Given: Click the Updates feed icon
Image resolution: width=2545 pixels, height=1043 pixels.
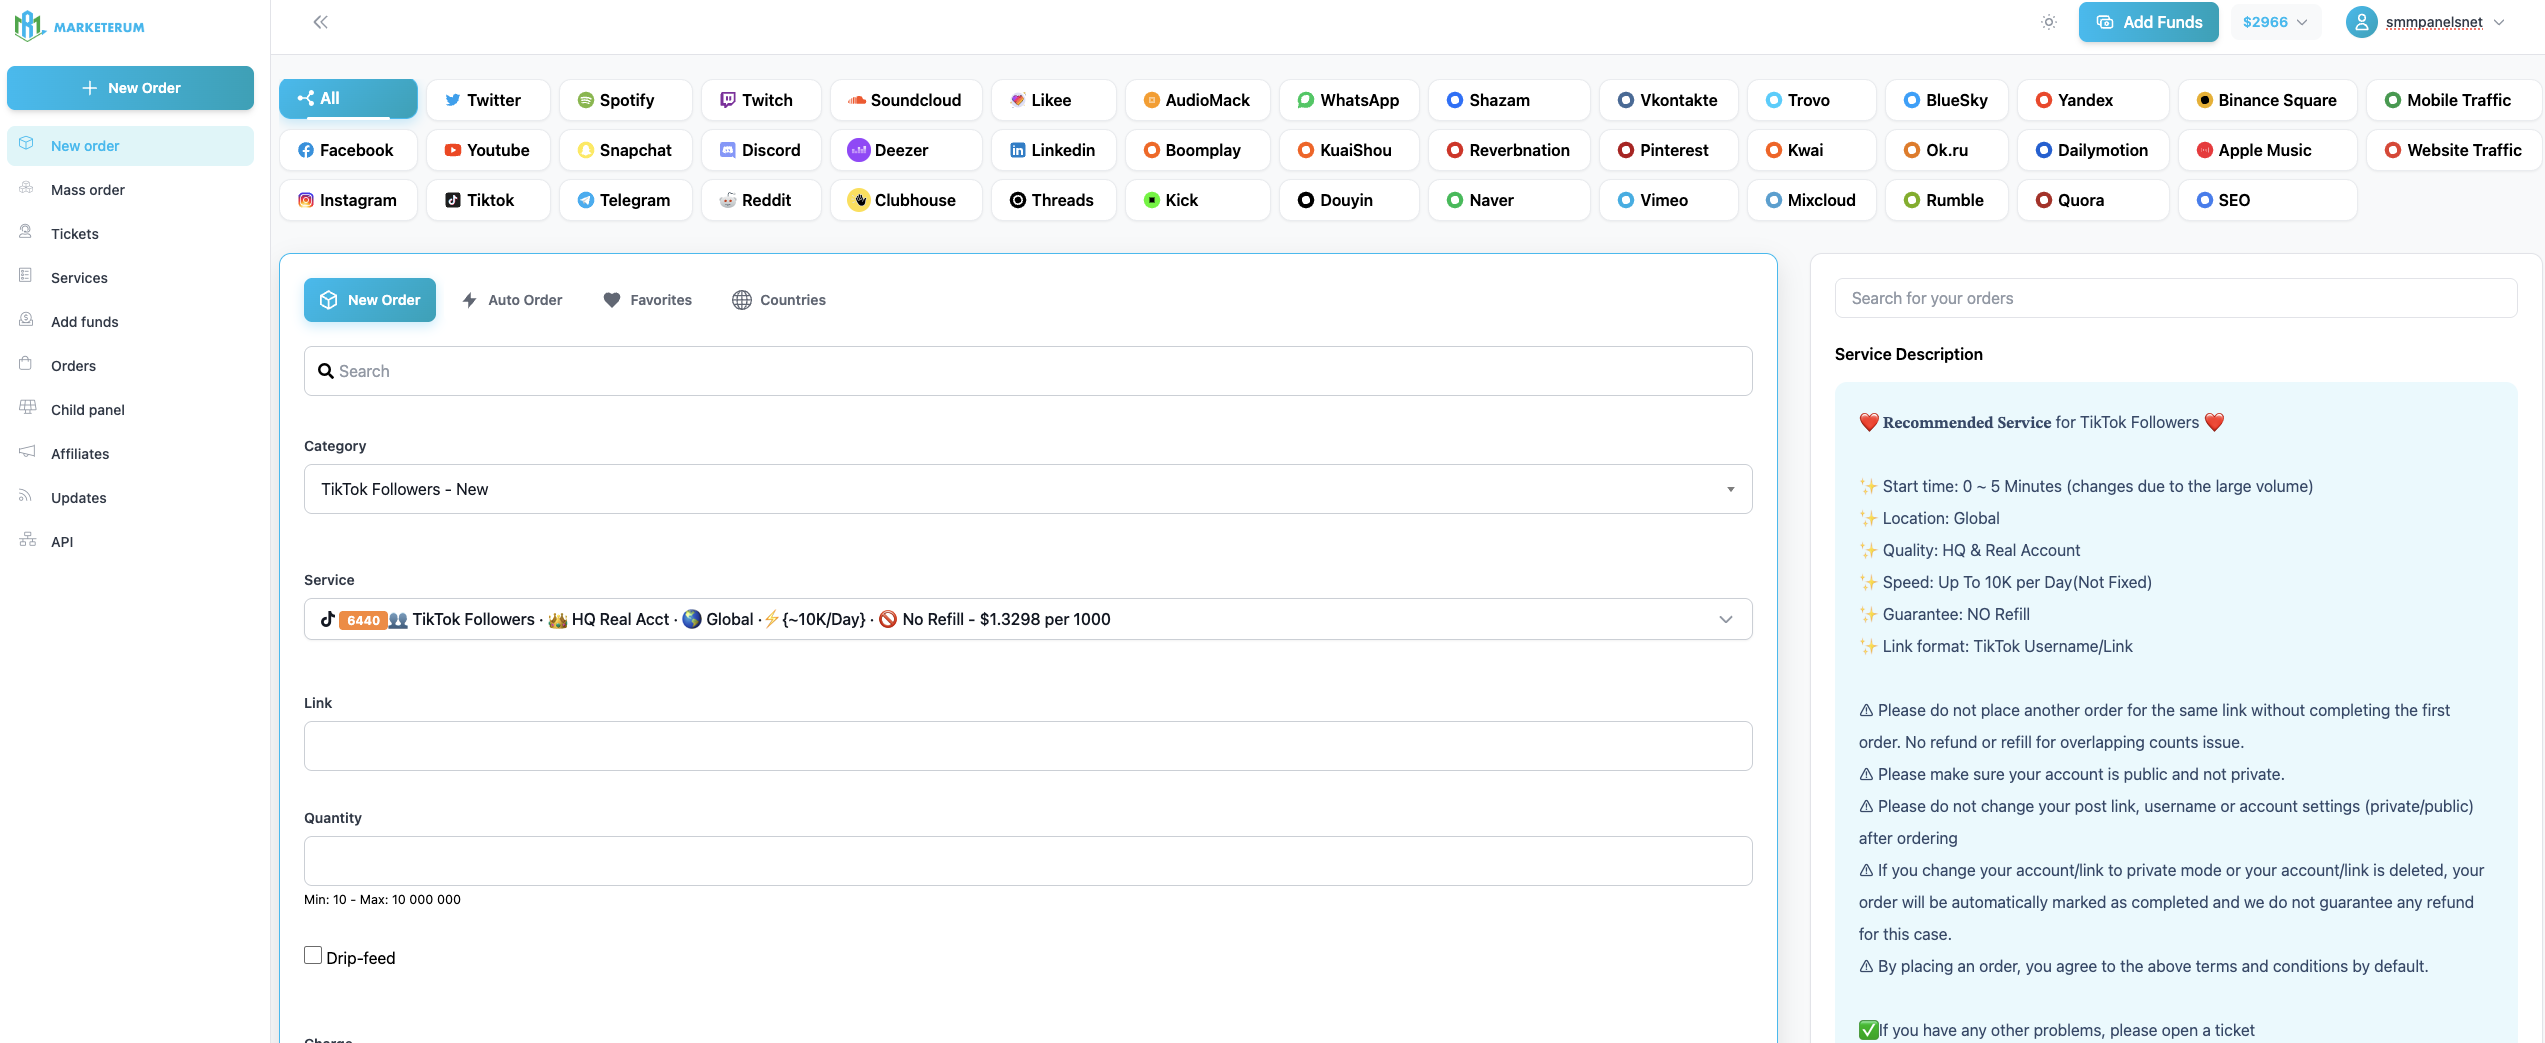Looking at the screenshot, I should pyautogui.click(x=27, y=496).
